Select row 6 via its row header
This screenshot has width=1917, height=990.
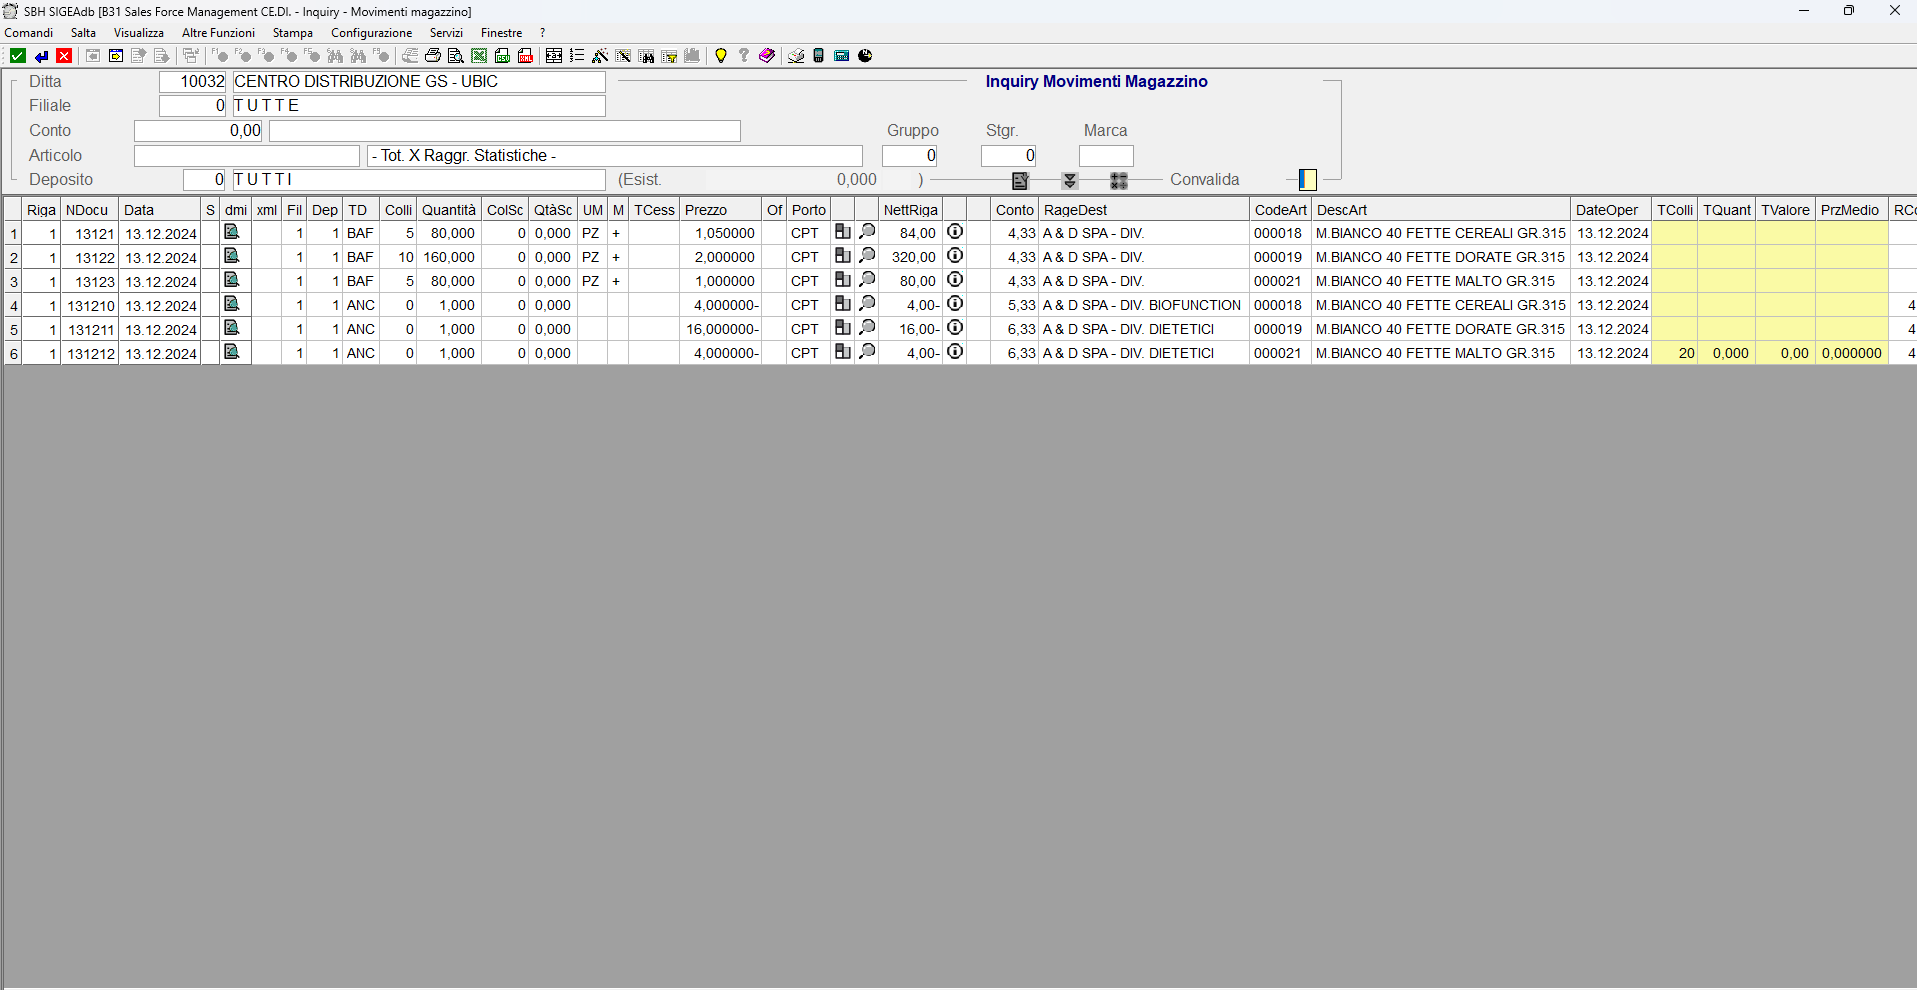[x=14, y=354]
